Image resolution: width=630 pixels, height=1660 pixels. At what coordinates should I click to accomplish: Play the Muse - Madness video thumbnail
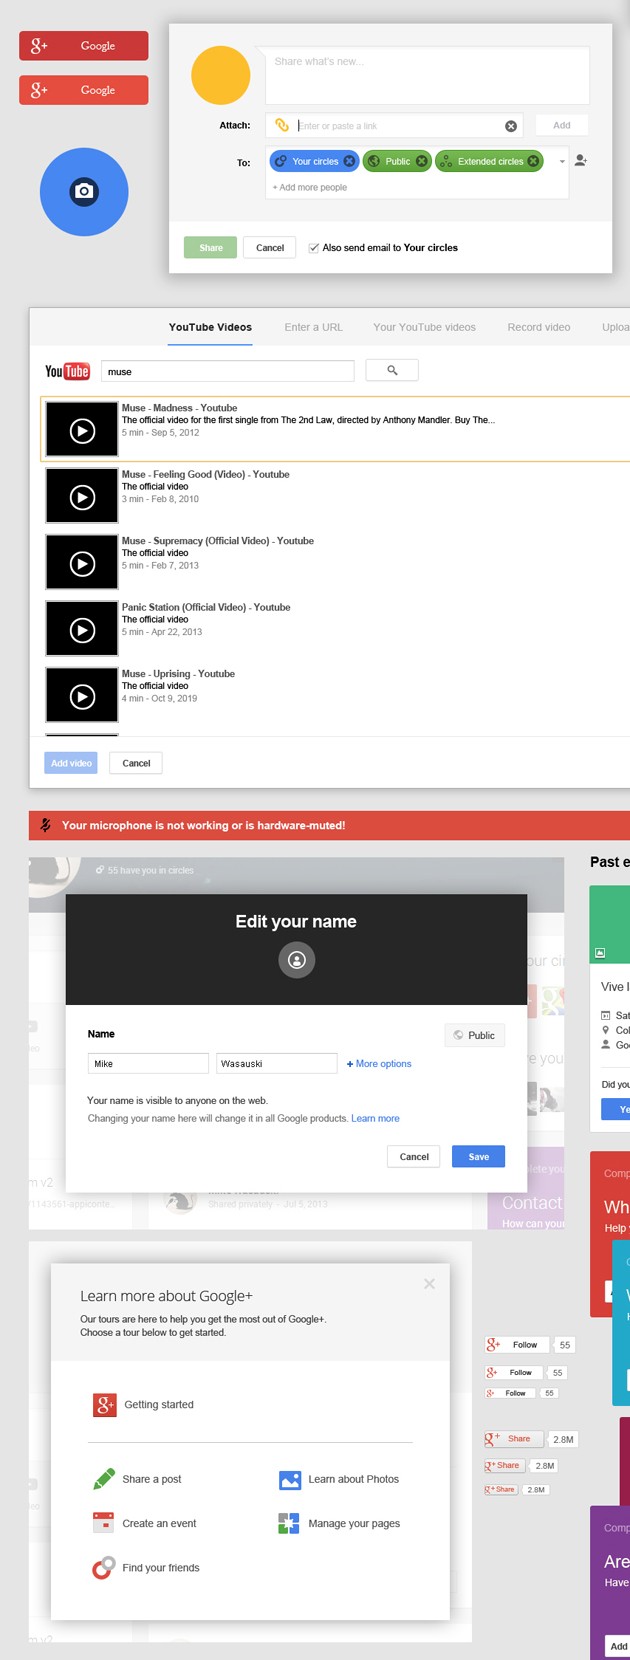coord(82,430)
